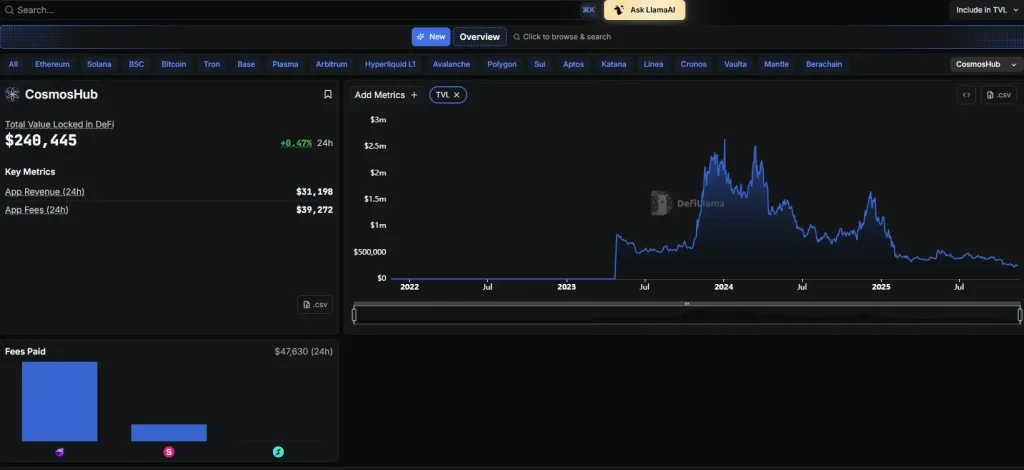This screenshot has height=470, width=1024.
Task: Click the purple protocol icon under Fees Paid
Action: 59,452
